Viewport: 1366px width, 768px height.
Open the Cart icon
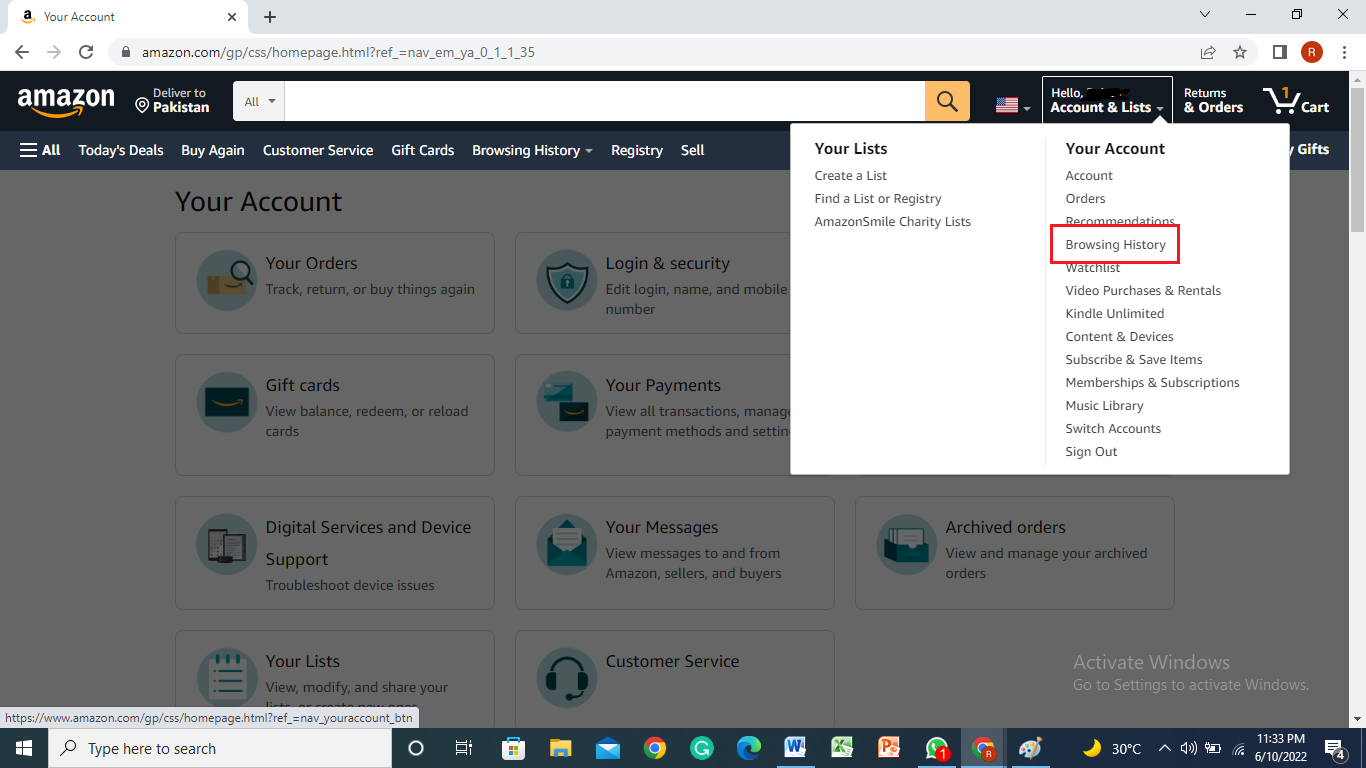click(1296, 101)
